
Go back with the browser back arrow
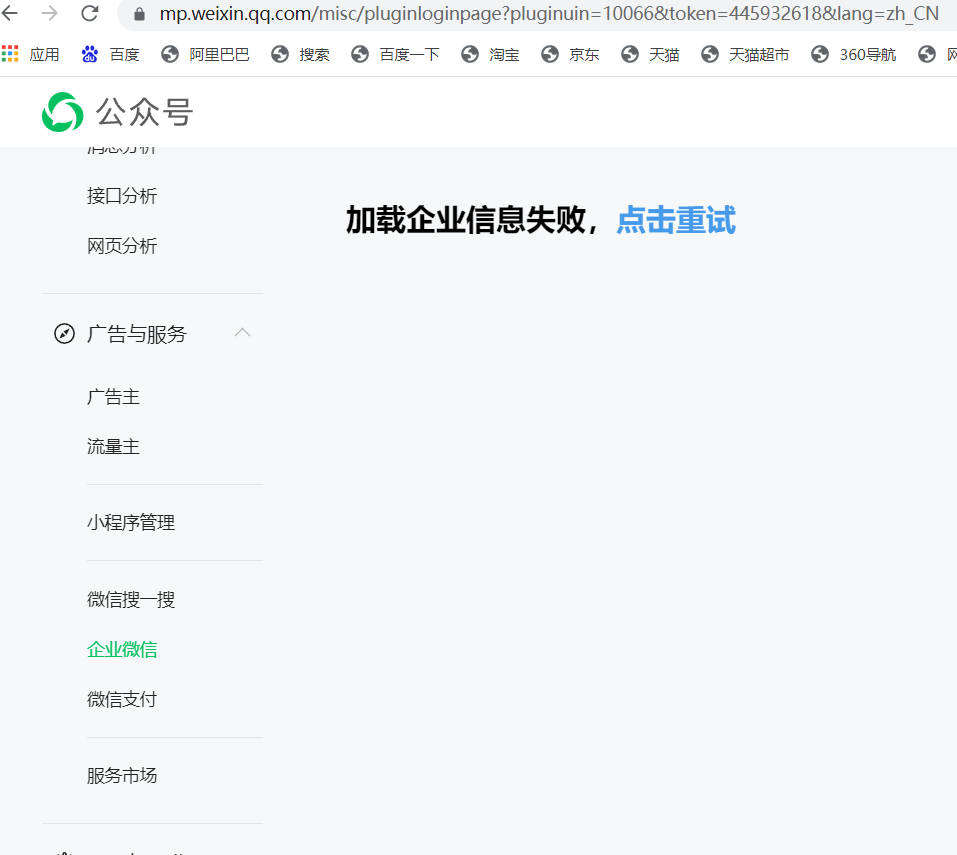10,13
